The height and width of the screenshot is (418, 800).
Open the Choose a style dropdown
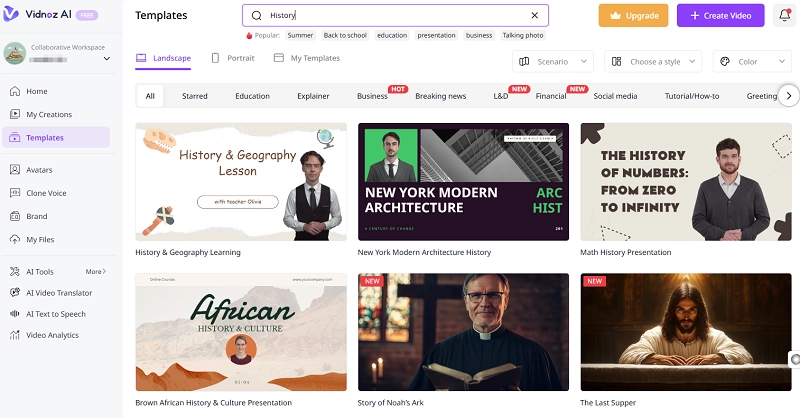tap(653, 61)
